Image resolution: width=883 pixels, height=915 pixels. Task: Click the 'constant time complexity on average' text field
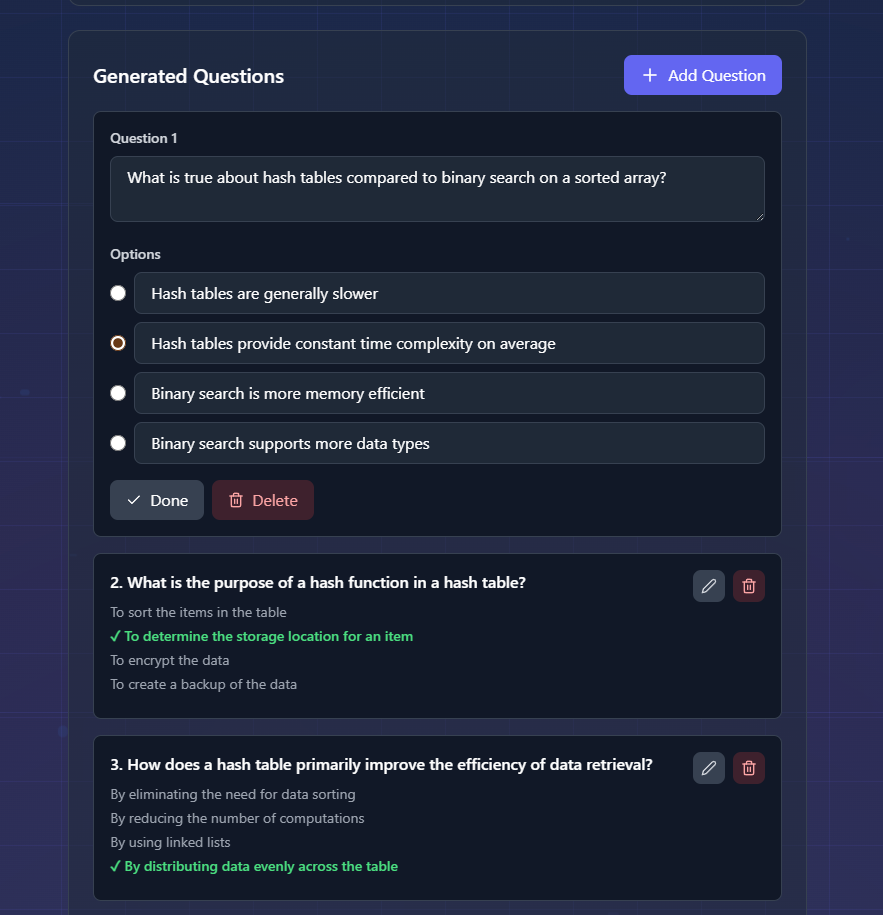click(449, 343)
